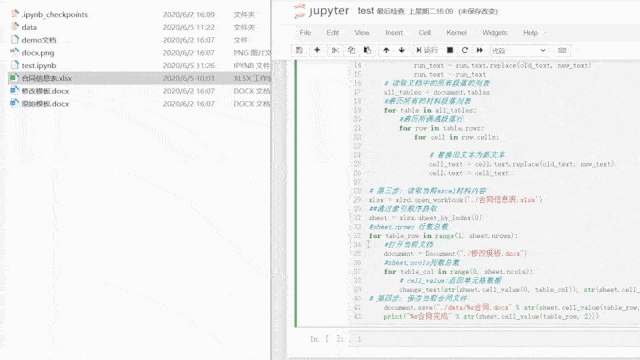Screen dimensions: 640x360
Task: Click the Jupyter logo
Action: 321,11
